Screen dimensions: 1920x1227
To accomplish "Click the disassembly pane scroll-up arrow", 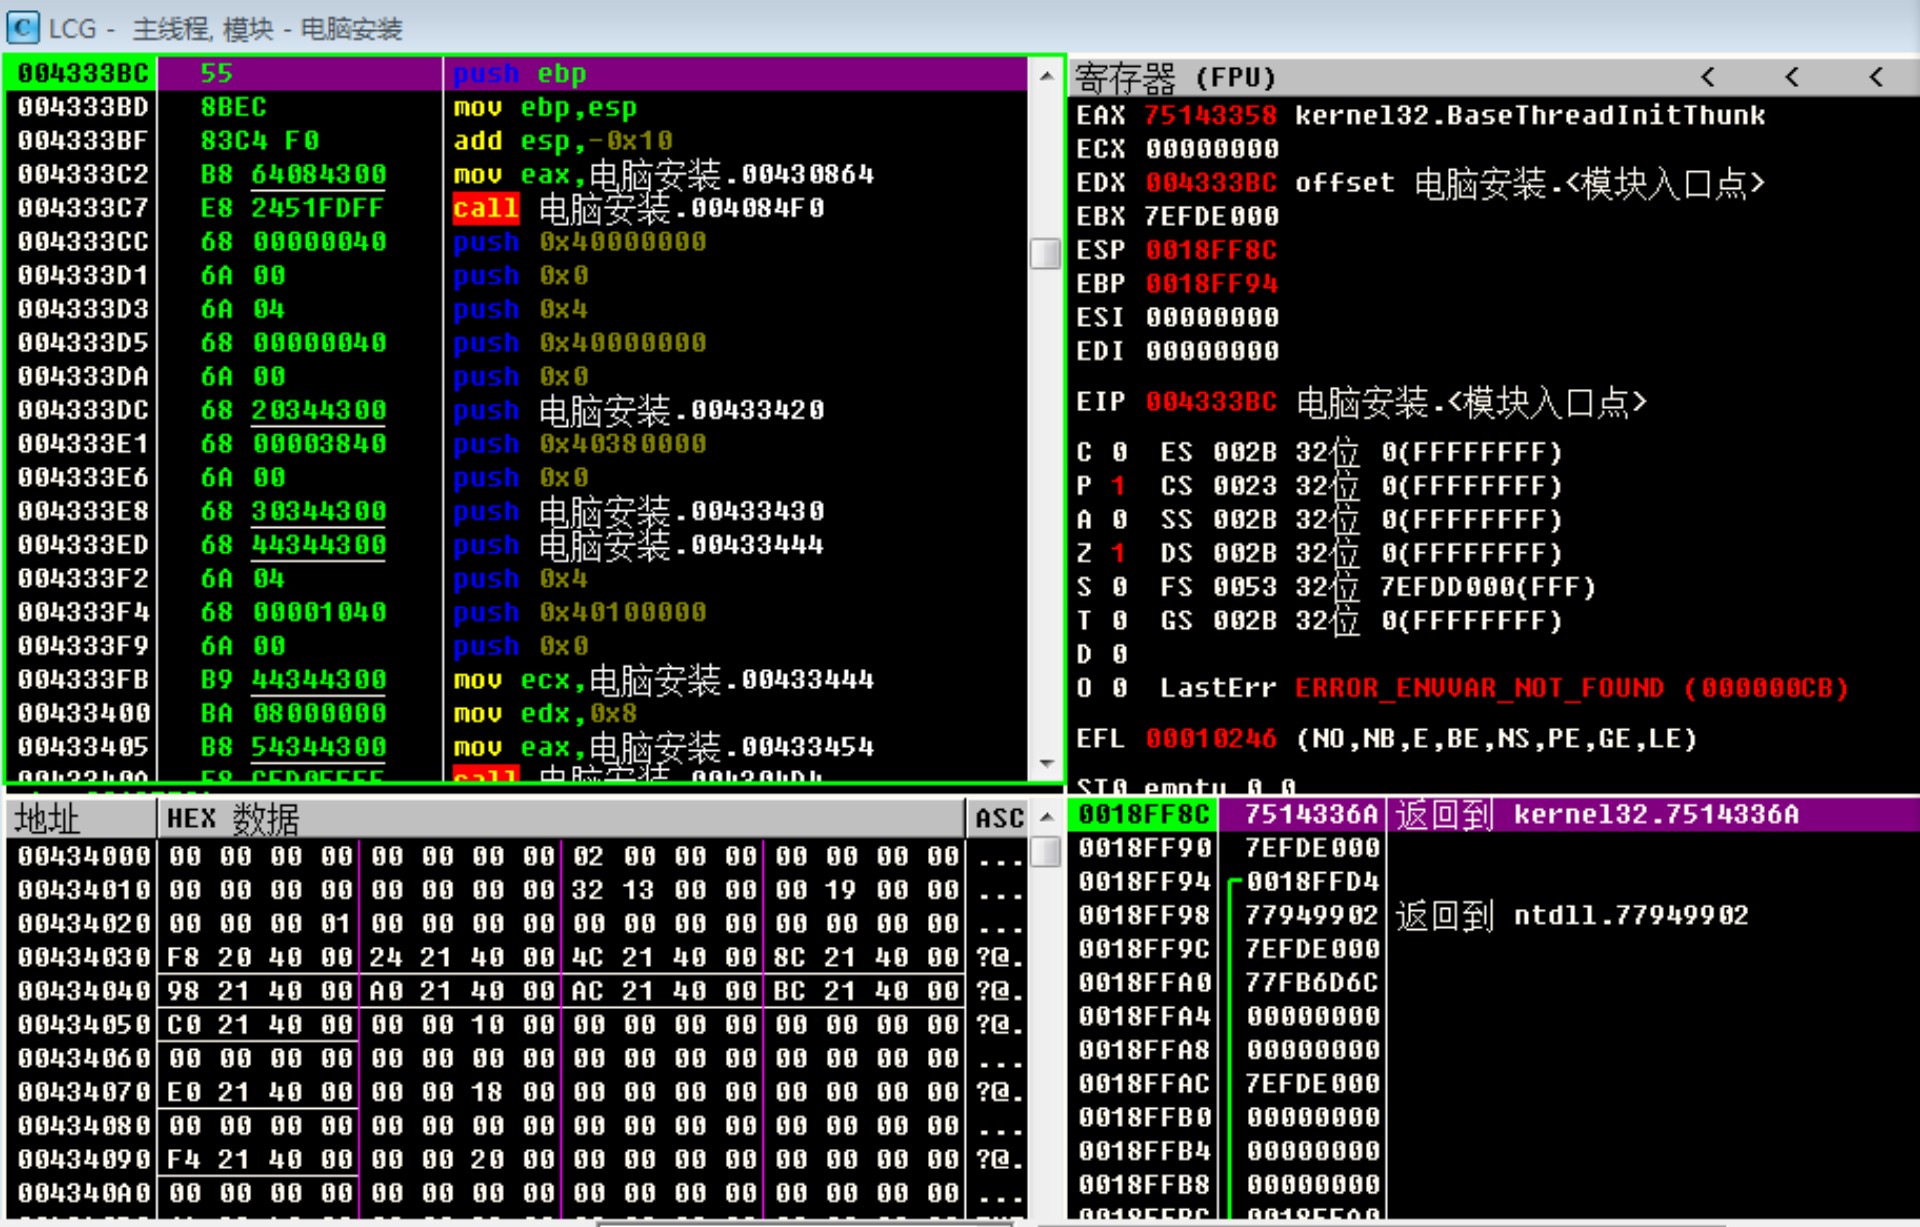I will tap(1046, 75).
